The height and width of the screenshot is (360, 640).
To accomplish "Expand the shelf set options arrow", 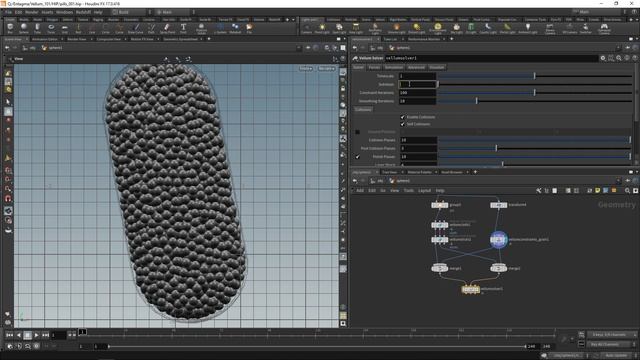I will pyautogui.click(x=293, y=20).
